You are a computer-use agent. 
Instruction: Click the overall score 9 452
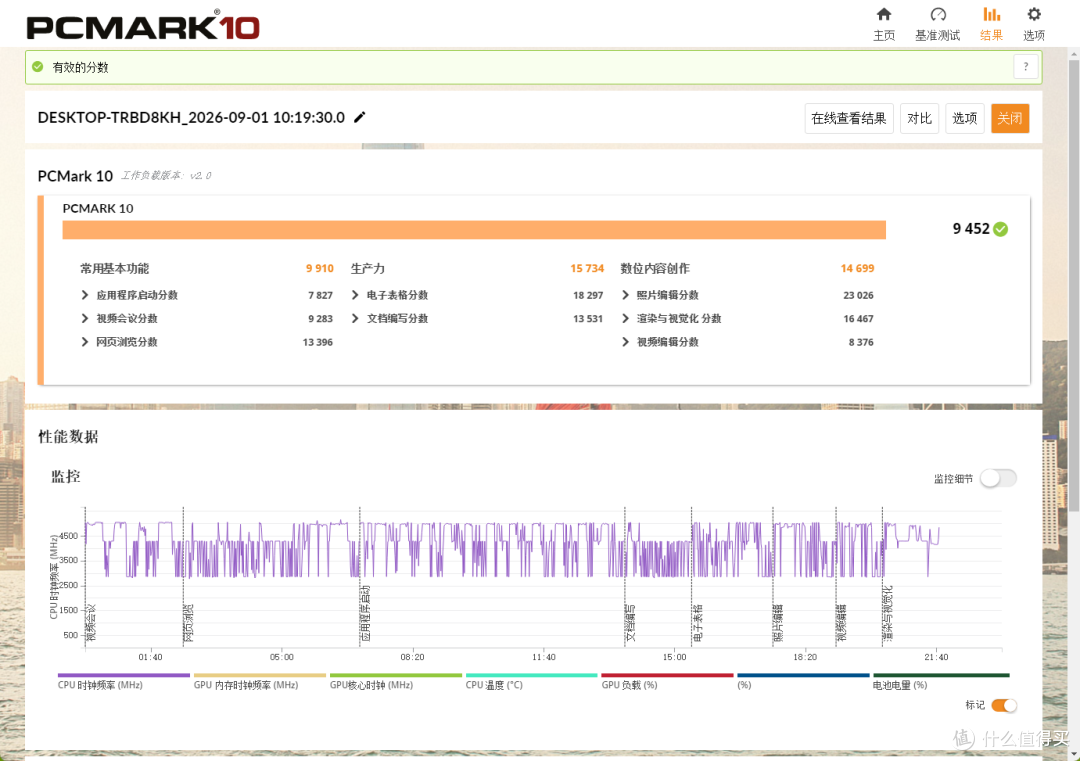(971, 229)
